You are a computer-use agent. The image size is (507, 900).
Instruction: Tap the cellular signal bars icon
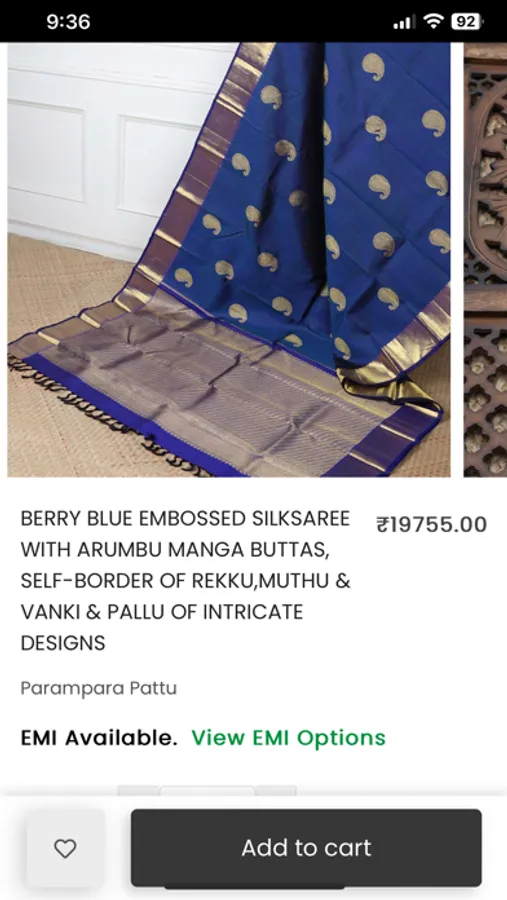point(404,22)
